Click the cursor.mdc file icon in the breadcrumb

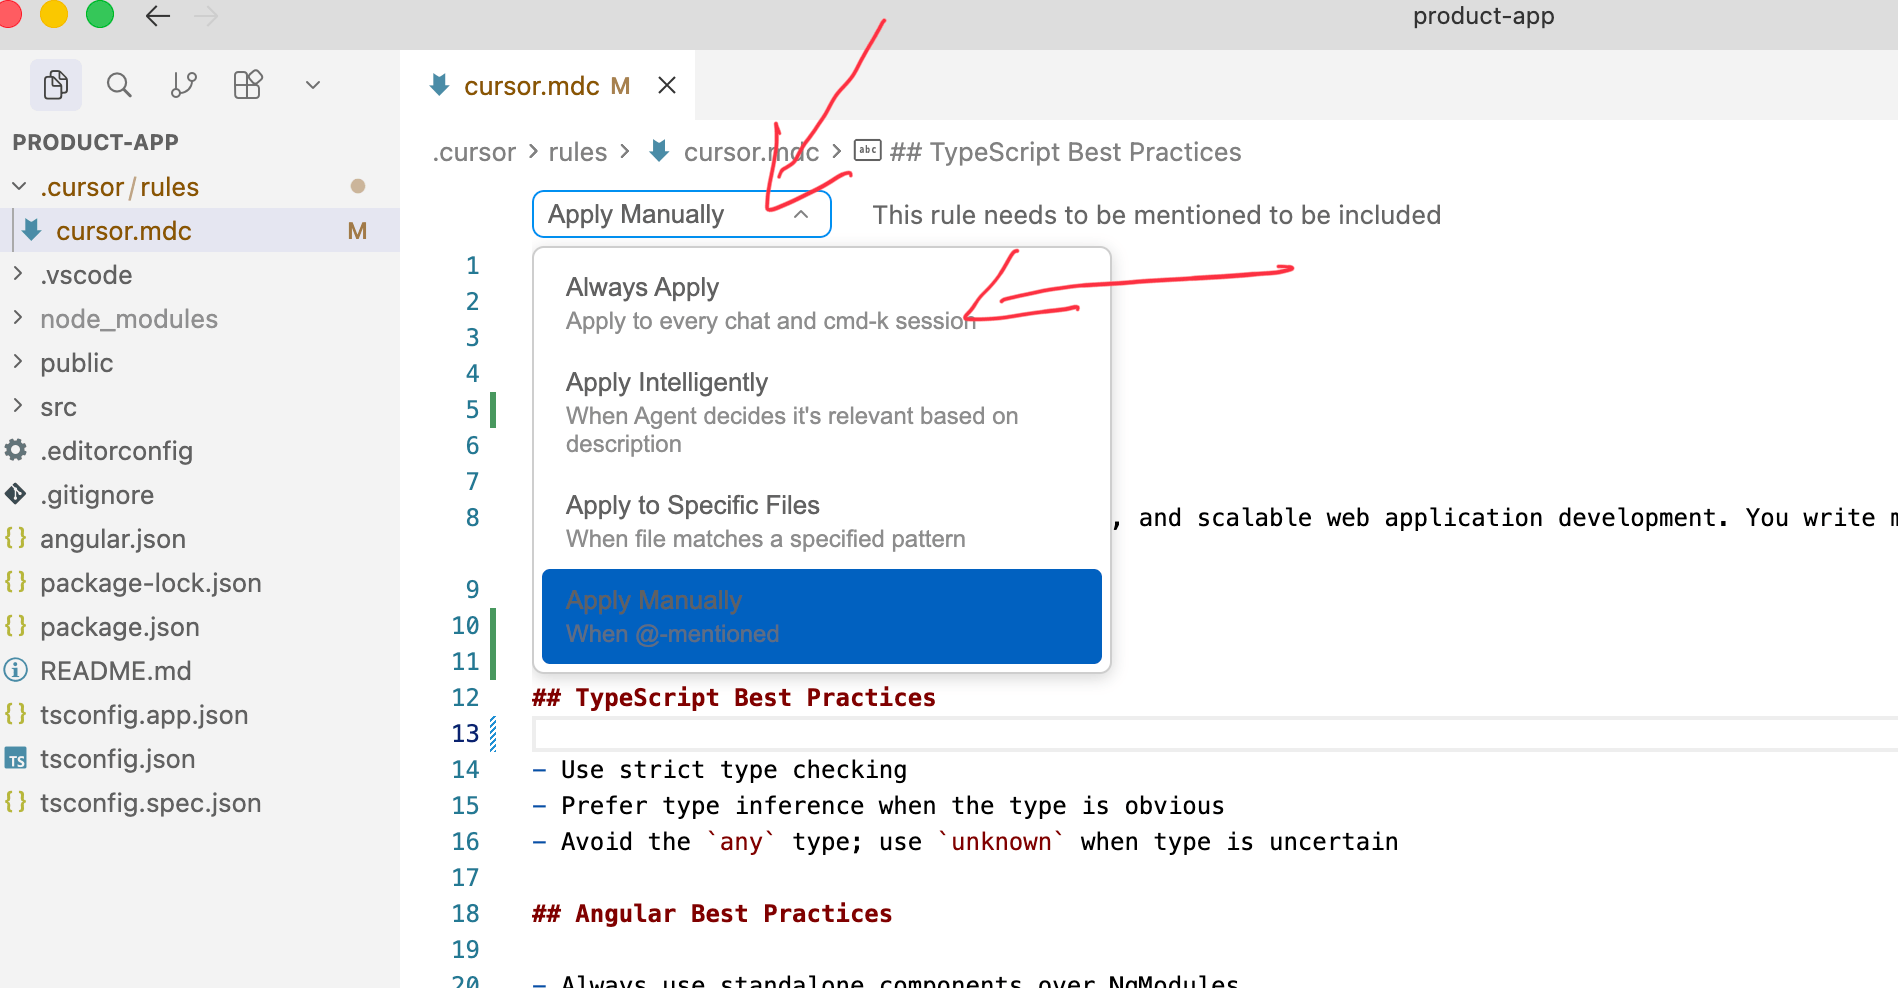click(x=659, y=151)
